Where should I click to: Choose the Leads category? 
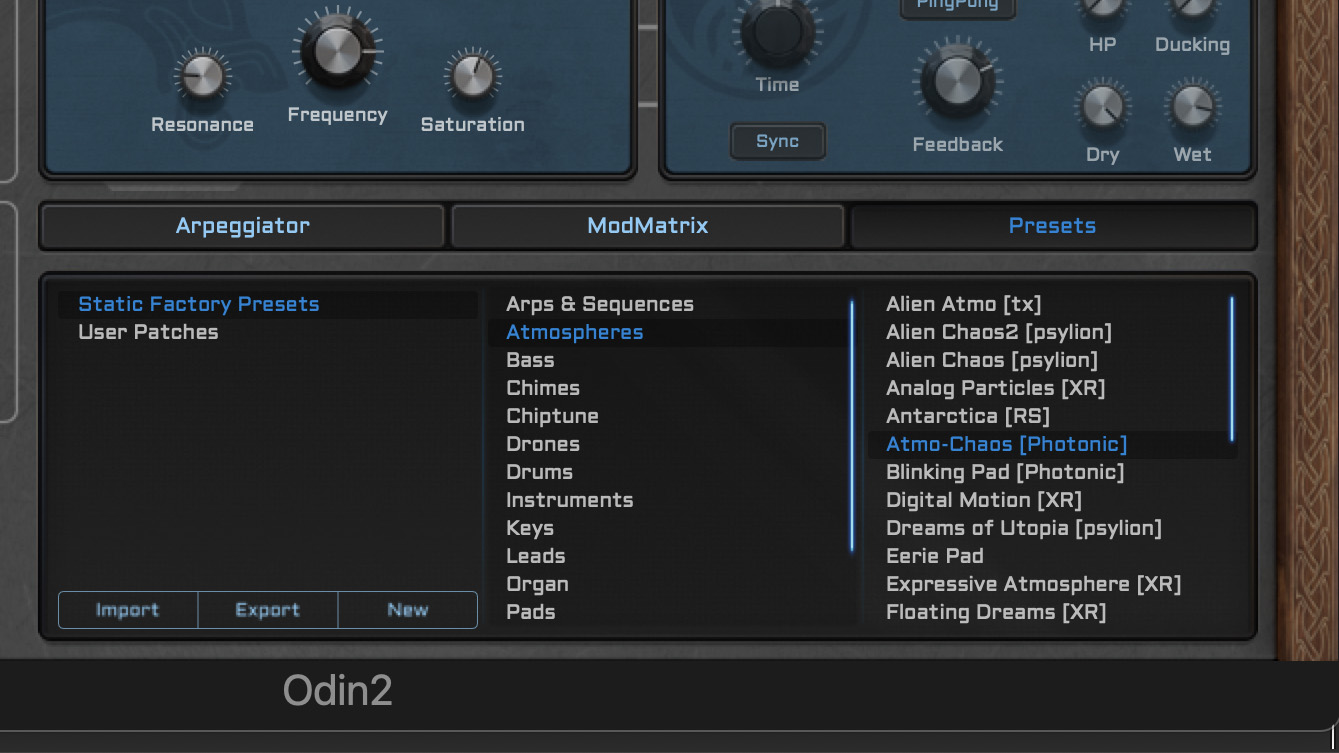[668, 556]
